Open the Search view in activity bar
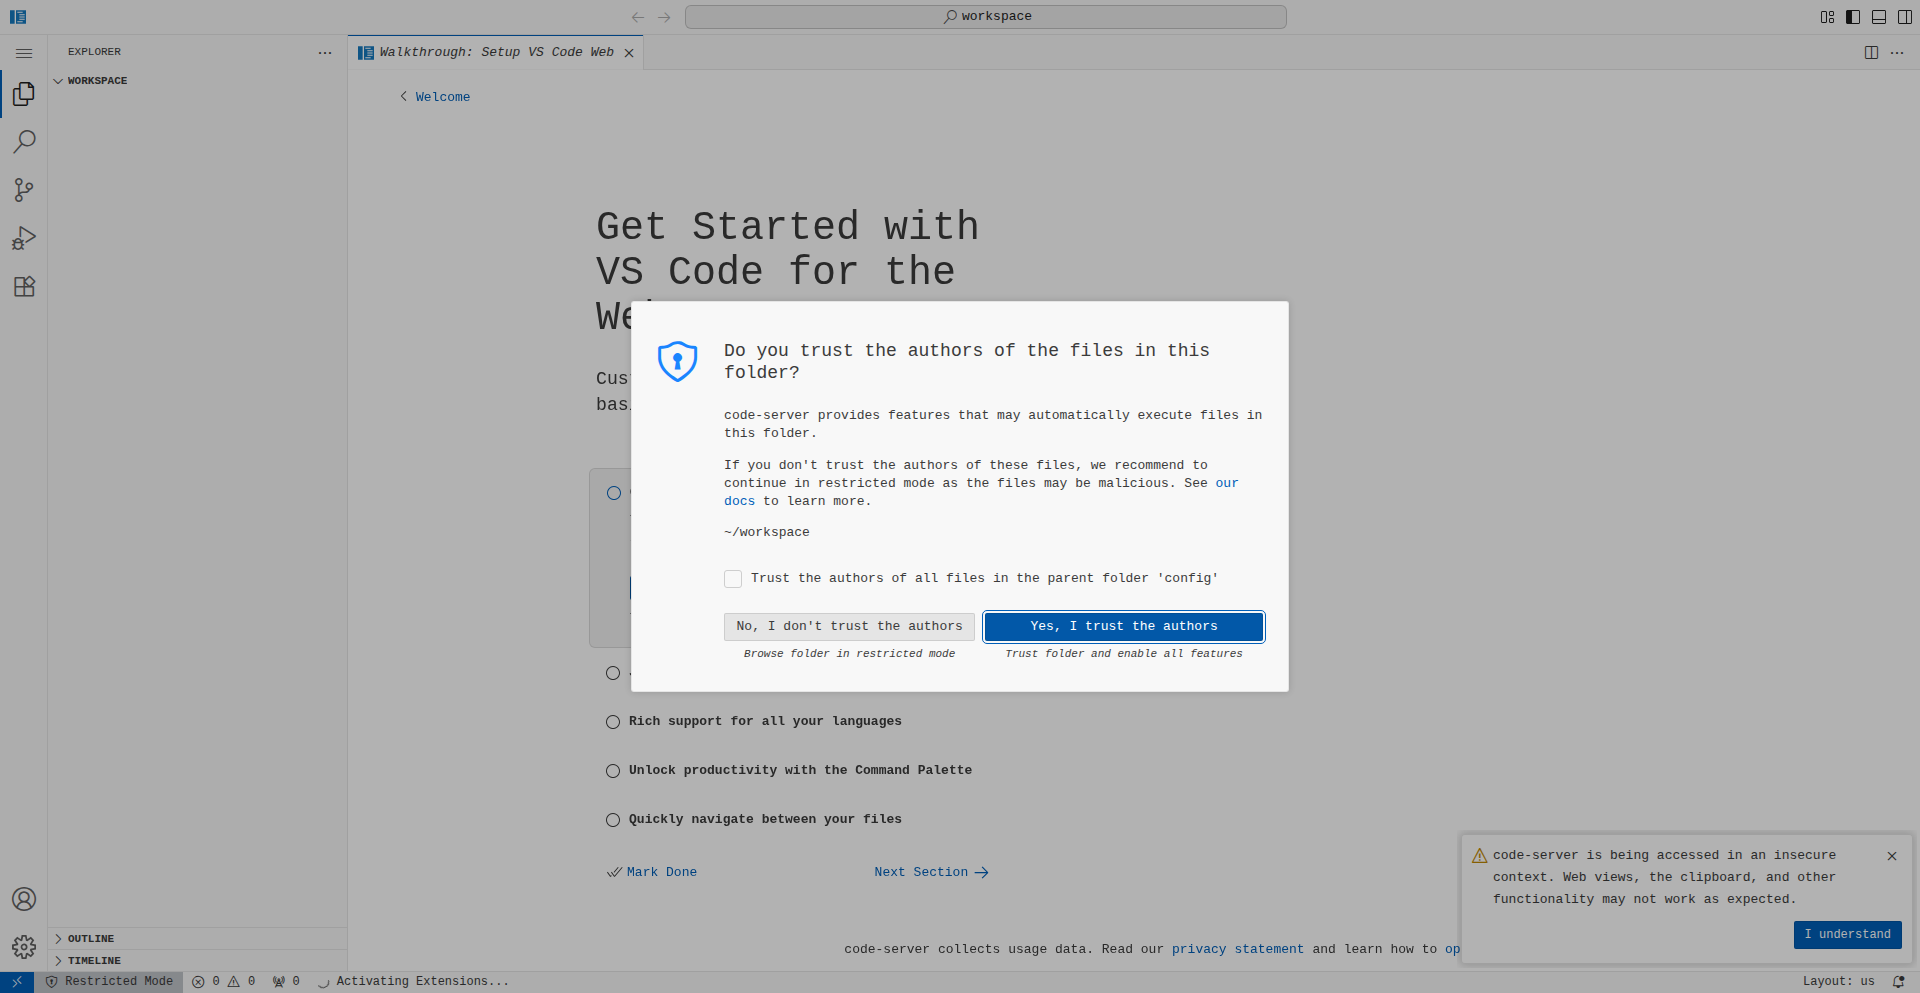Viewport: 1920px width, 993px height. point(24,142)
